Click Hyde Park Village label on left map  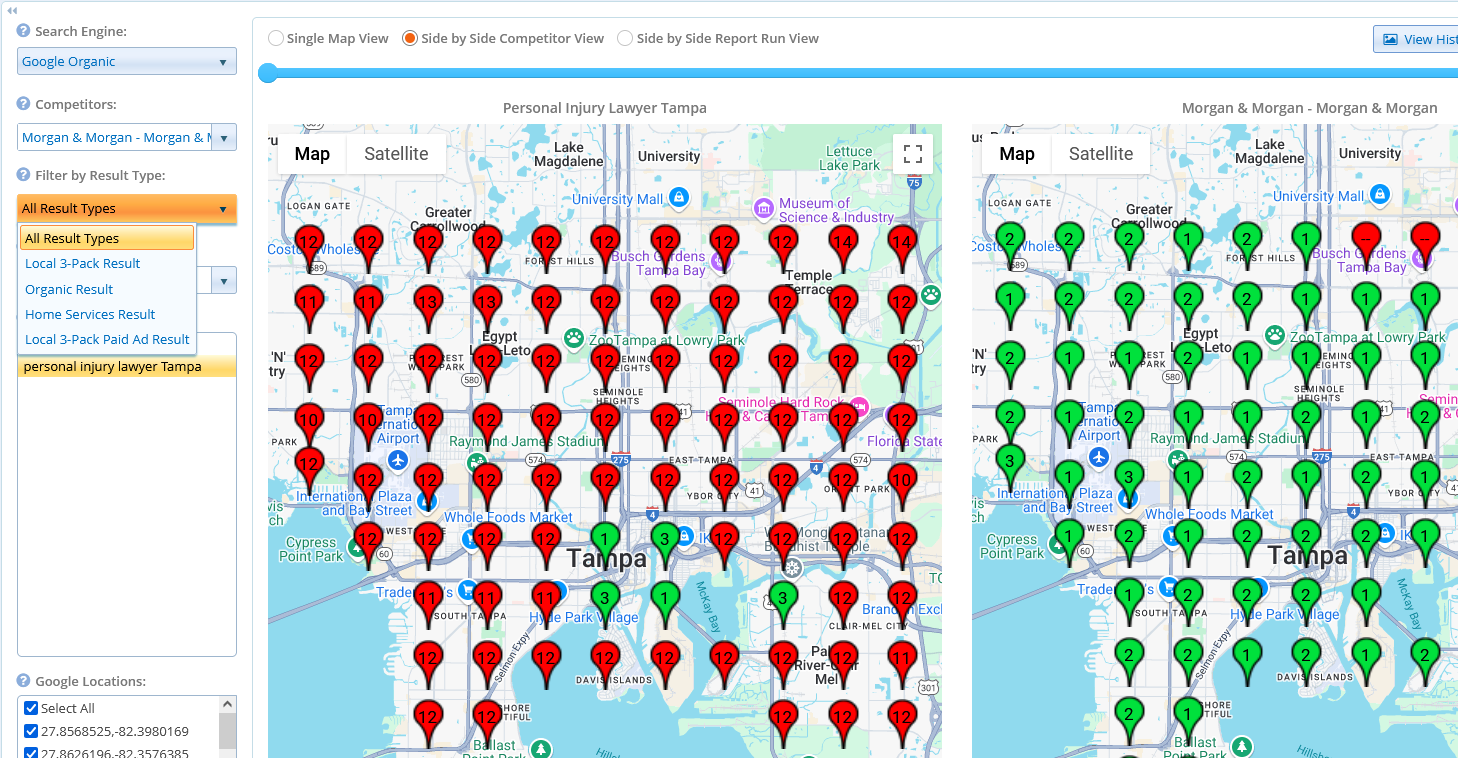584,617
